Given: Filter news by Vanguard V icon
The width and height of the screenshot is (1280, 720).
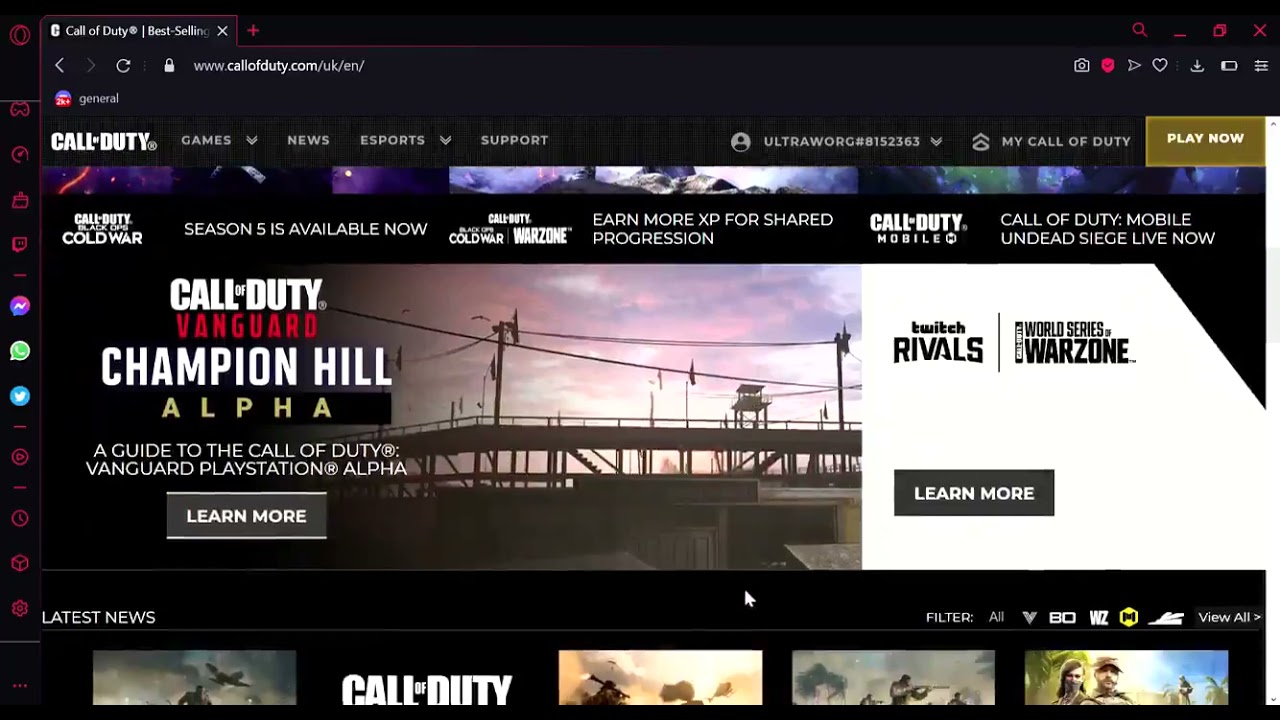Looking at the screenshot, I should click(x=1029, y=617).
